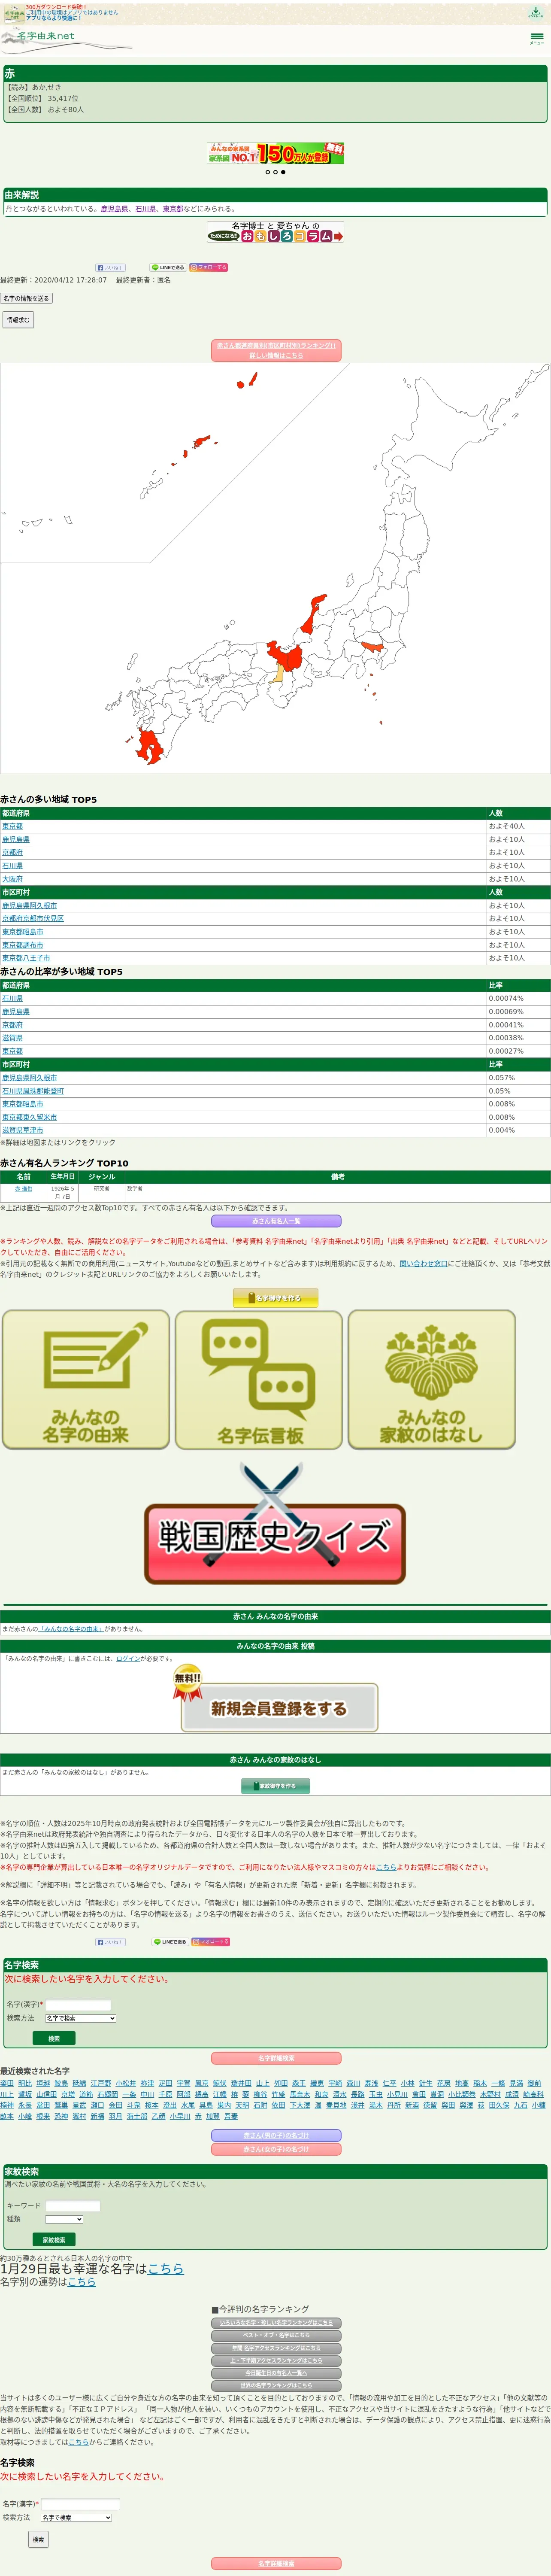
Task: Open 大阪府 in the 人数 TOP5 table
Action: [x=12, y=879]
